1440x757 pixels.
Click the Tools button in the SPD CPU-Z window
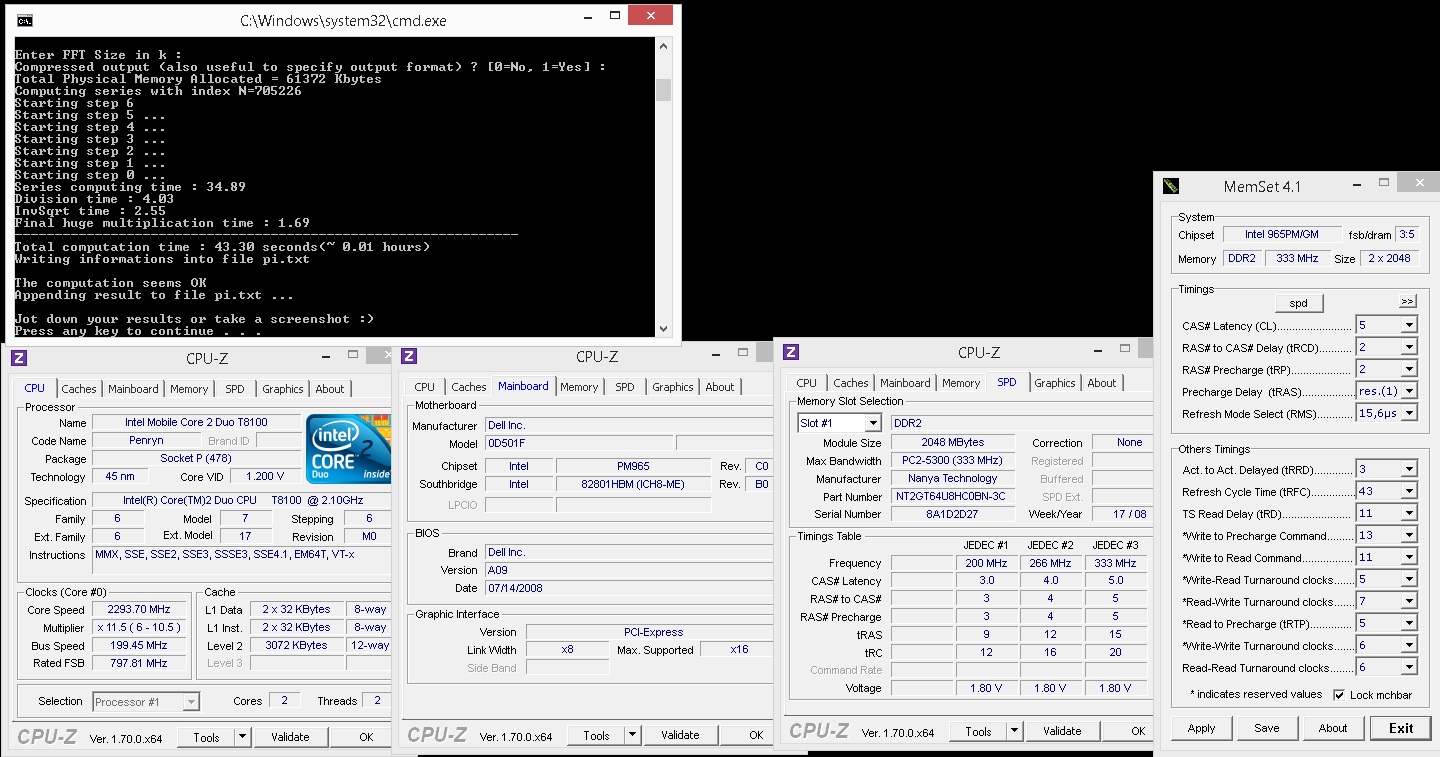tap(978, 731)
